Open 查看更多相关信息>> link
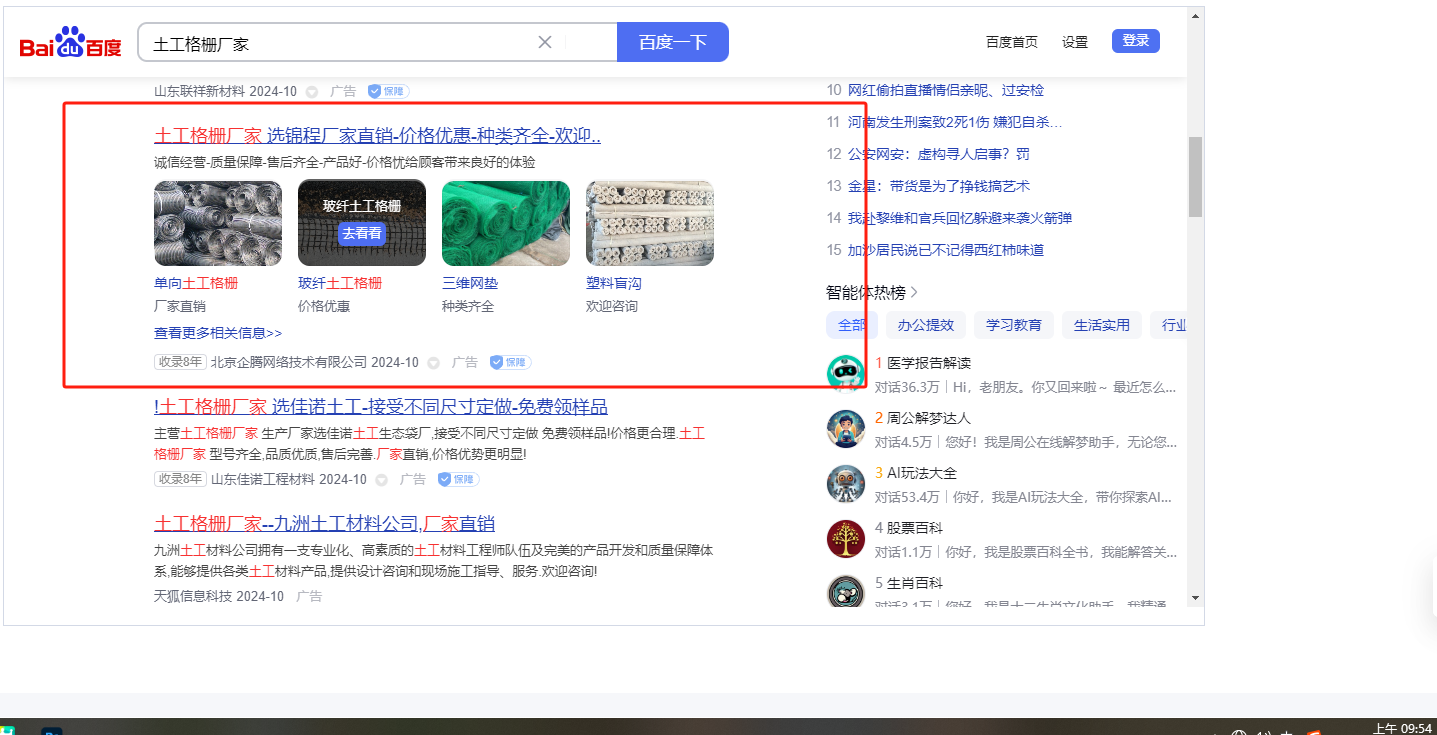Image resolution: width=1437 pixels, height=735 pixels. coord(218,333)
